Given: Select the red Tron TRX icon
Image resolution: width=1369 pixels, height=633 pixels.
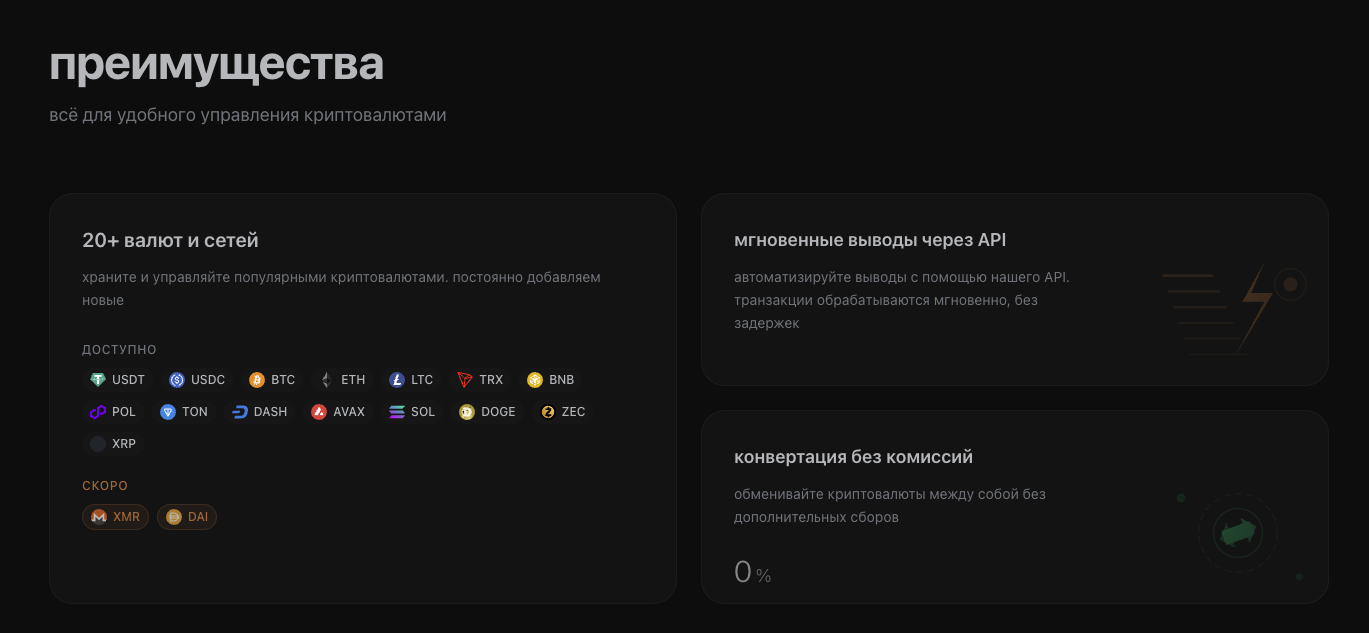Looking at the screenshot, I should (x=465, y=380).
